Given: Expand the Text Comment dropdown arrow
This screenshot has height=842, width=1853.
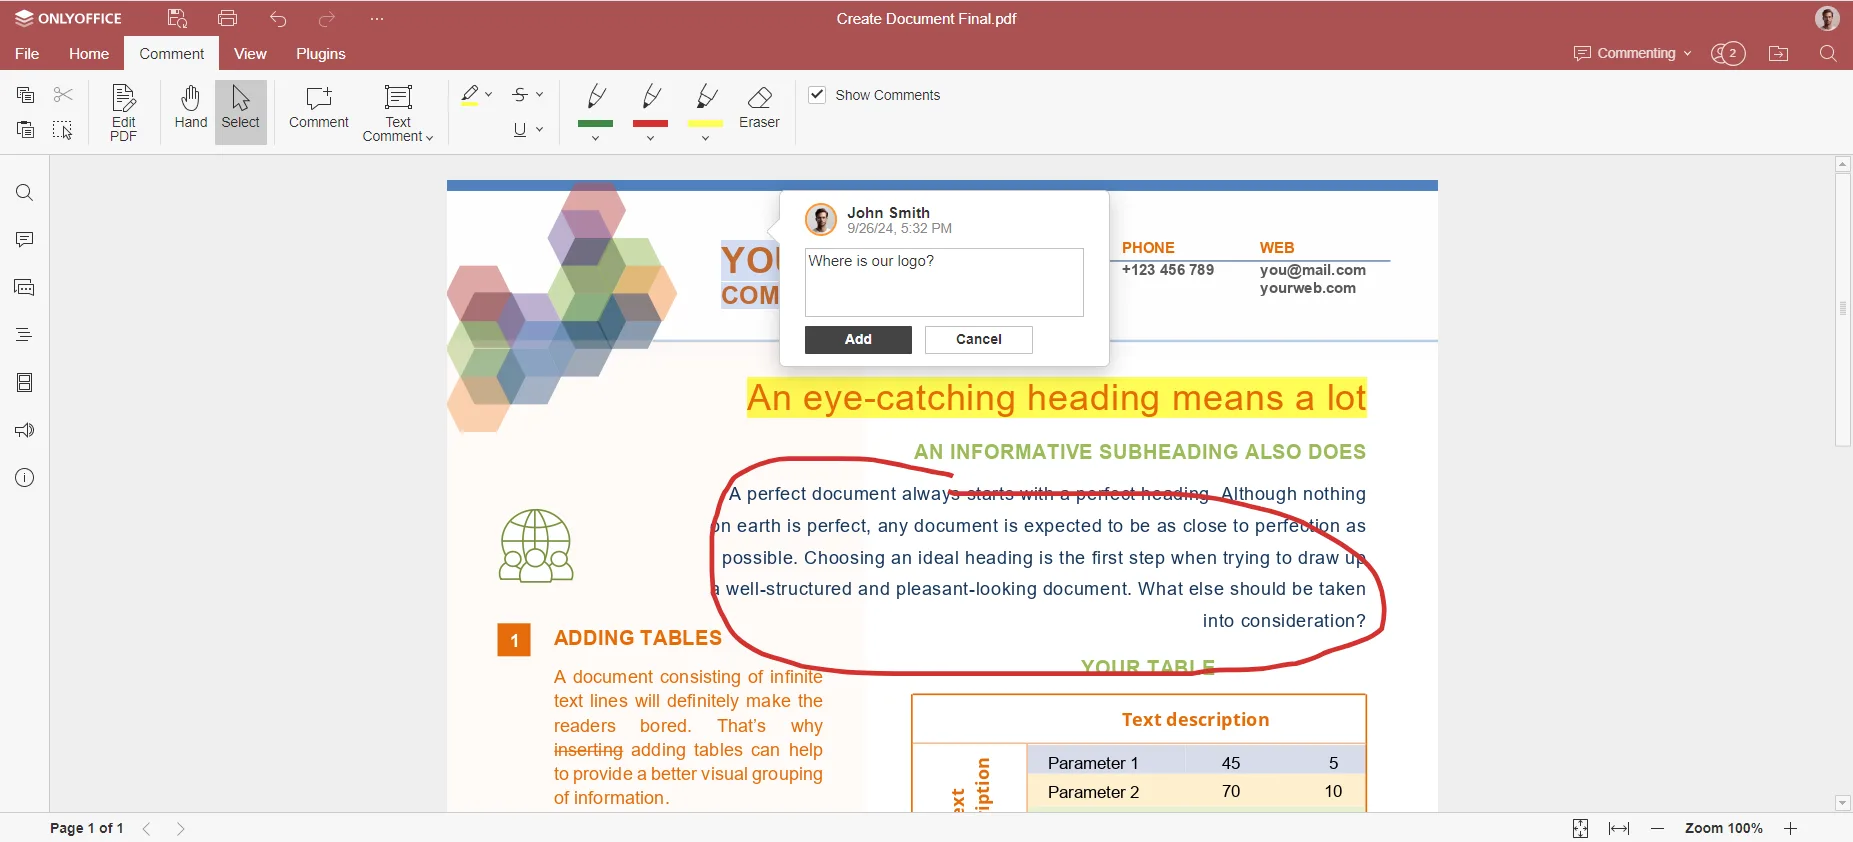Looking at the screenshot, I should (x=430, y=138).
